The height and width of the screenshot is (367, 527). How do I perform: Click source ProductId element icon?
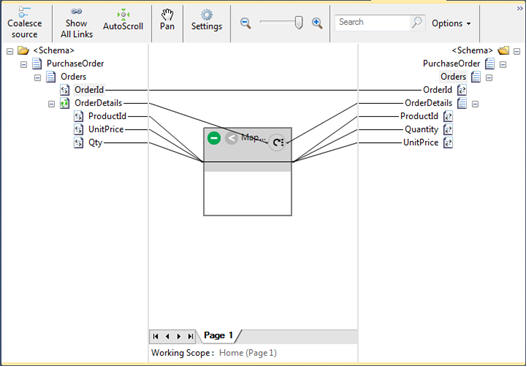[x=78, y=116]
